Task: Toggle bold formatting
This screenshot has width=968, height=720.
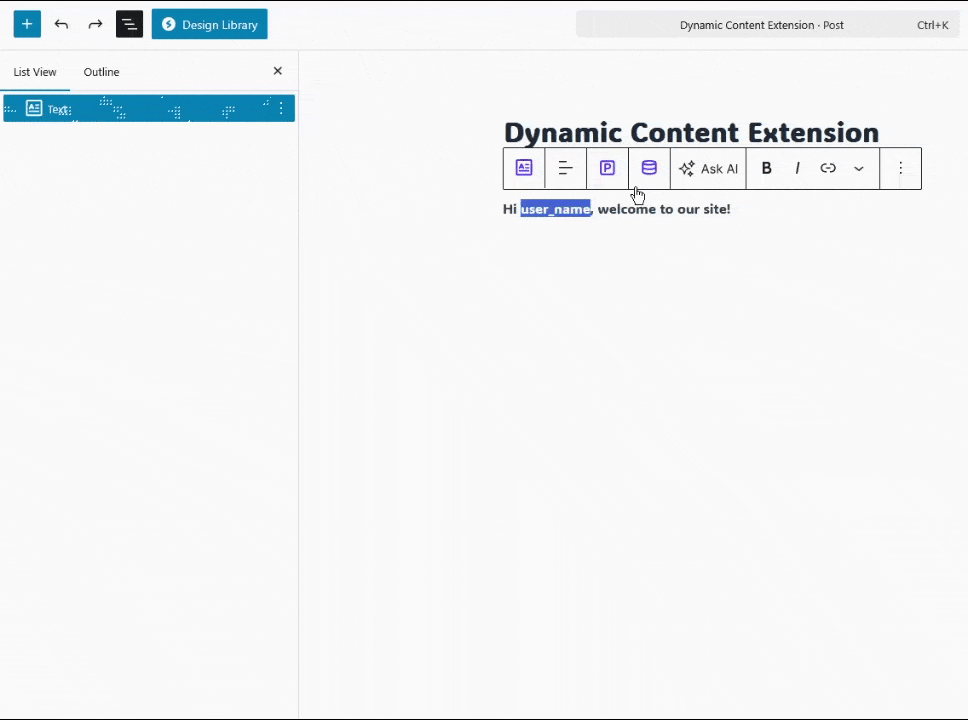Action: [767, 168]
